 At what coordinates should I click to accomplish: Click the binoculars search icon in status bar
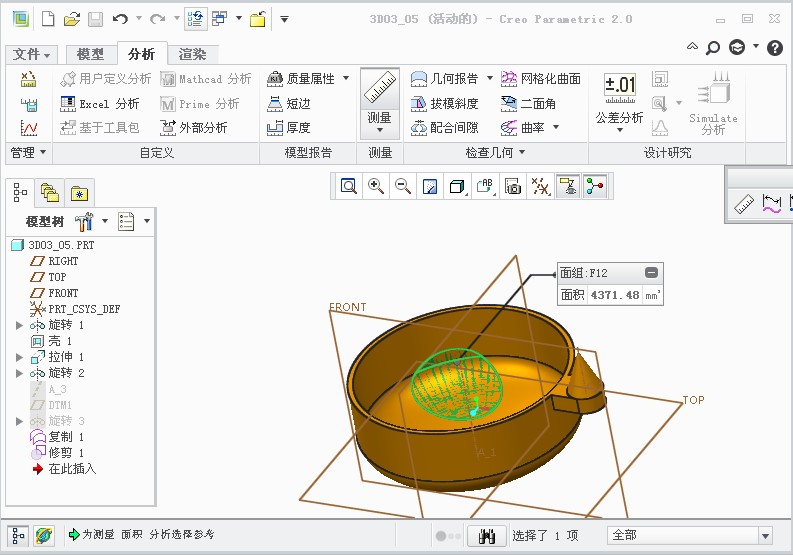487,536
